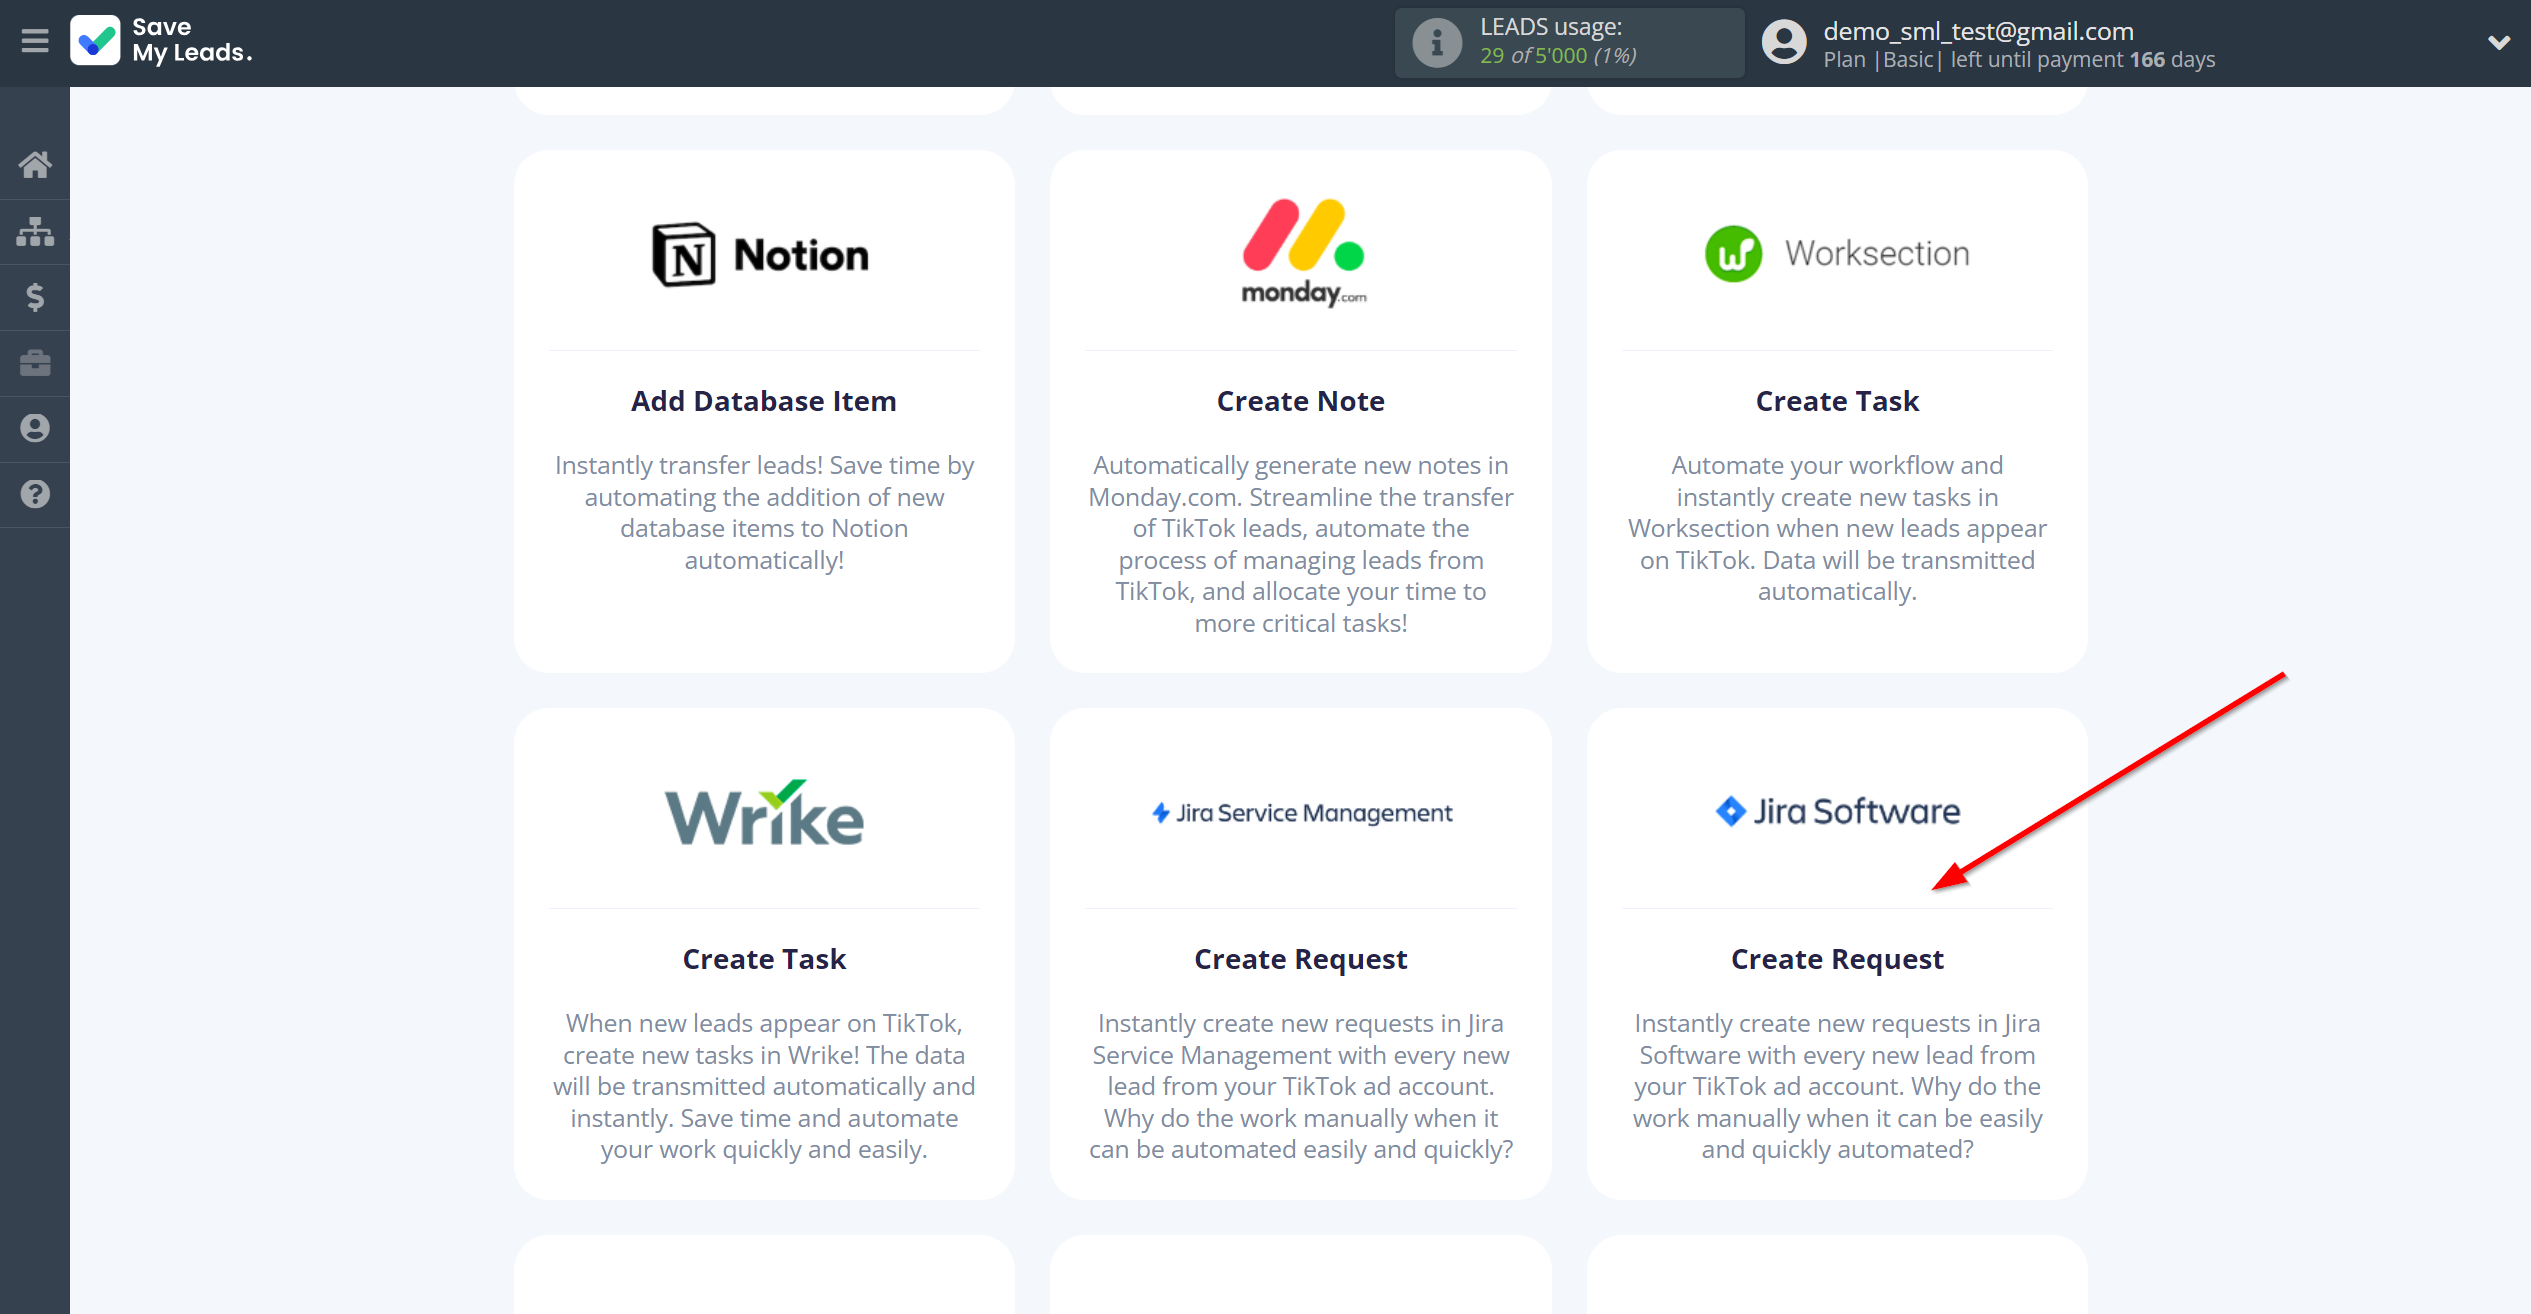Image resolution: width=2531 pixels, height=1314 pixels.
Task: Expand the account dropdown chevron
Action: (2498, 43)
